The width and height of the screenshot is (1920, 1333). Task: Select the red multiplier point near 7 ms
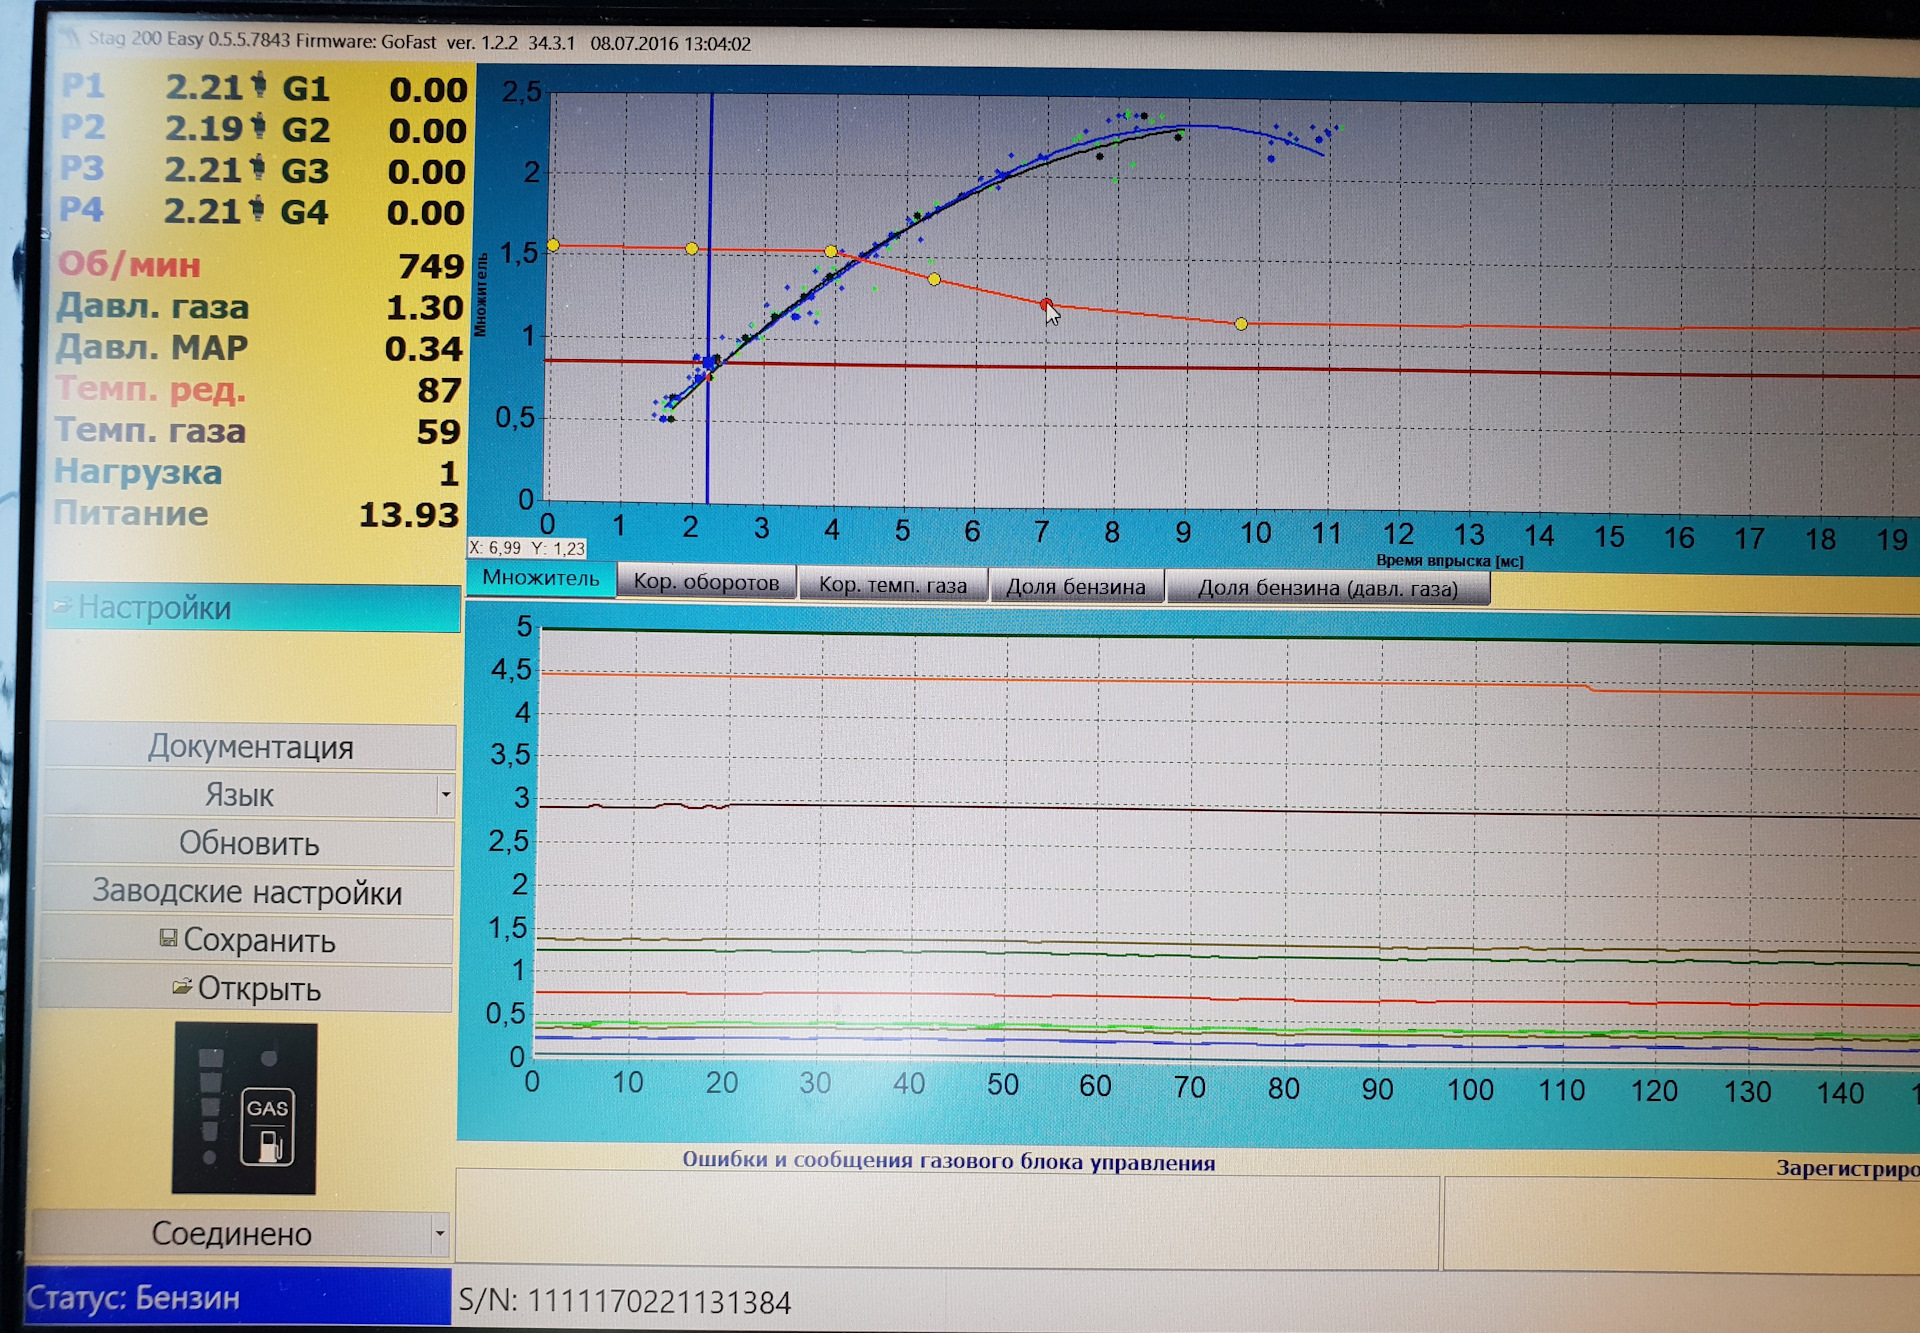1045,304
